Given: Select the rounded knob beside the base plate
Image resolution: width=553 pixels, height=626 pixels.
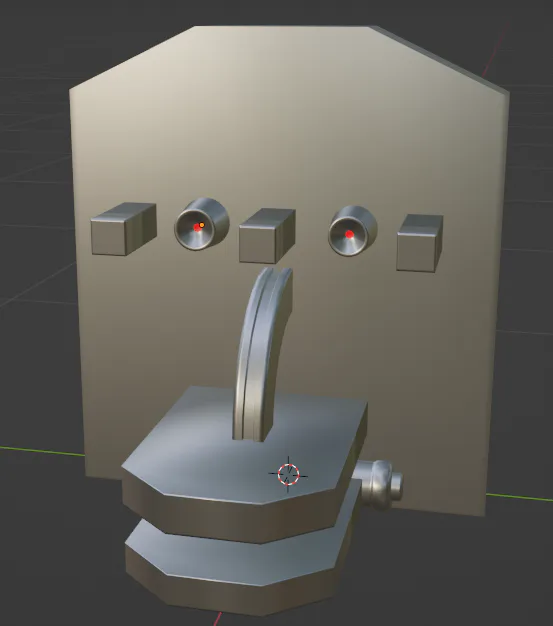Looking at the screenshot, I should 379,483.
